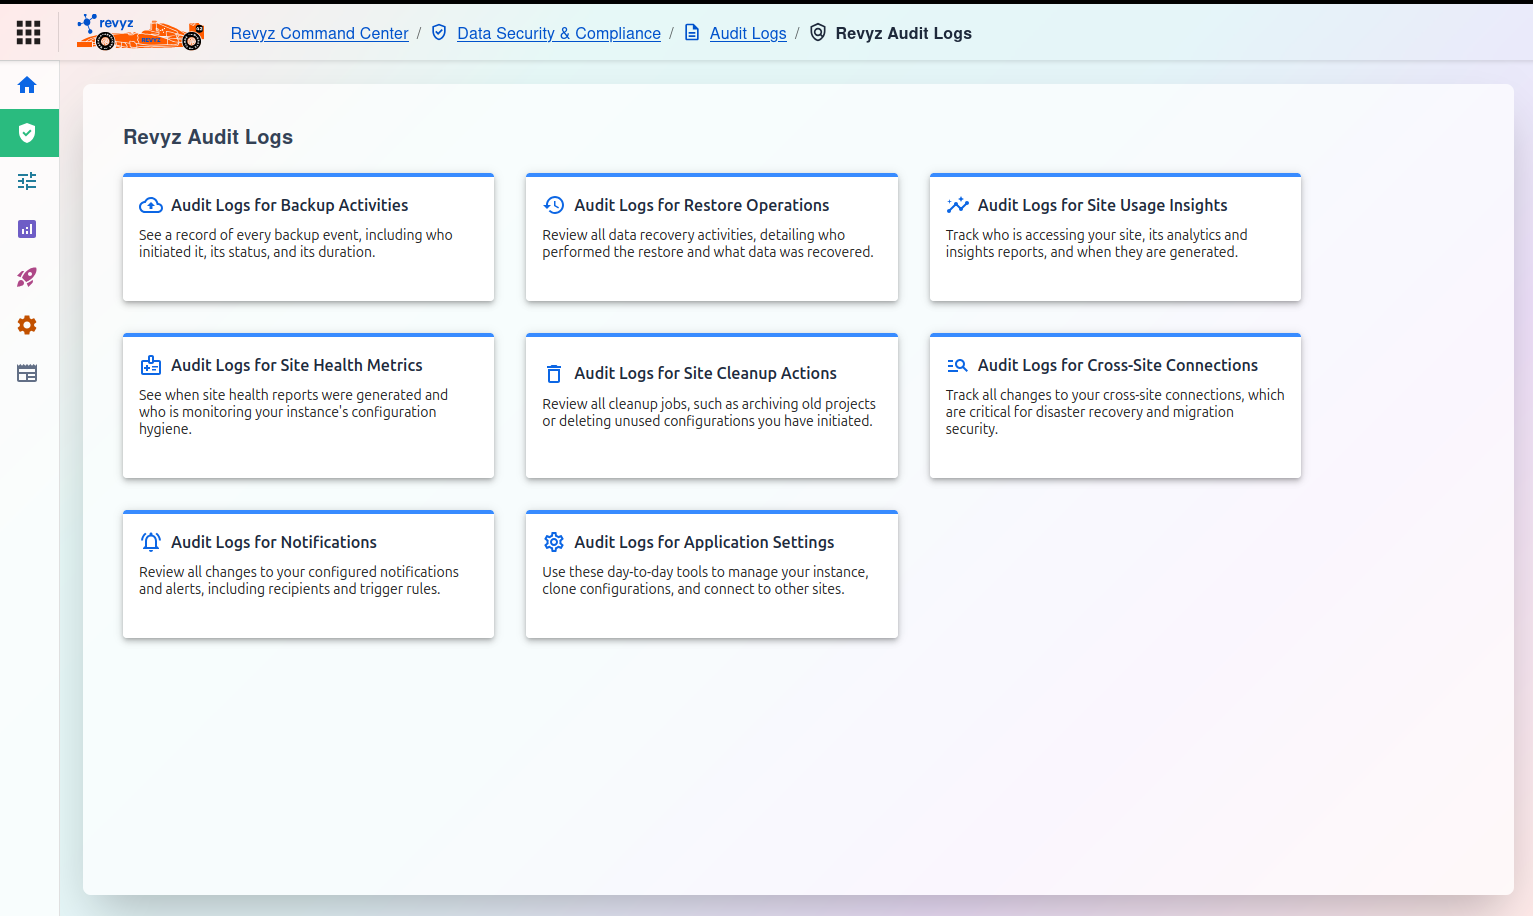Open the rocket launch icon in sidebar
The width and height of the screenshot is (1533, 916).
point(27,277)
